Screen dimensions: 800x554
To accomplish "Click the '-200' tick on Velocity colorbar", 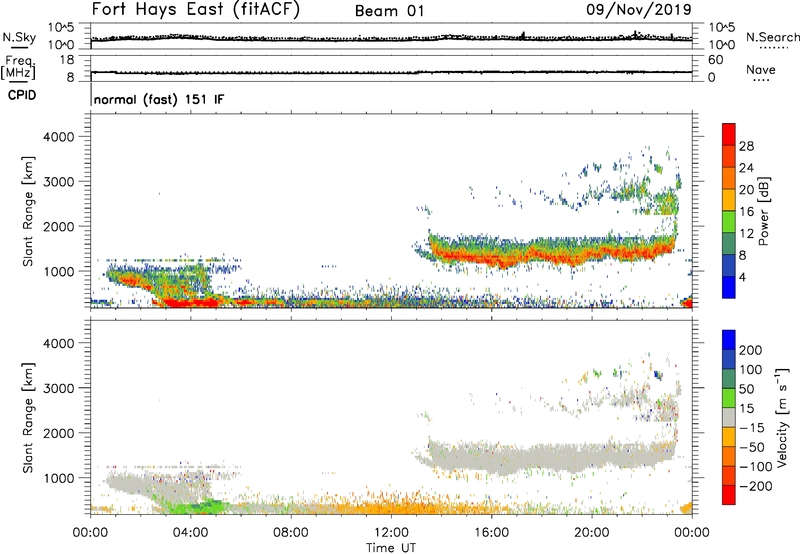I will (755, 486).
